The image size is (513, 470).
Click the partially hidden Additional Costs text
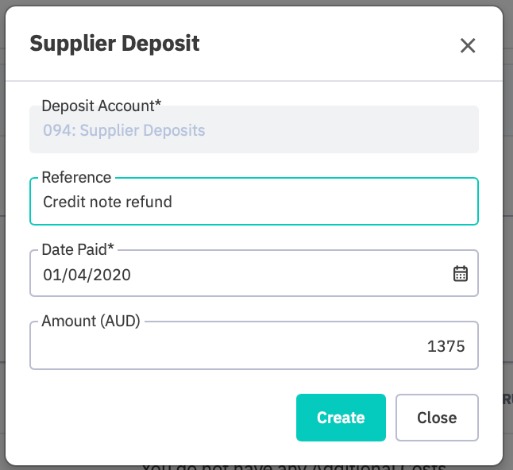(294, 467)
